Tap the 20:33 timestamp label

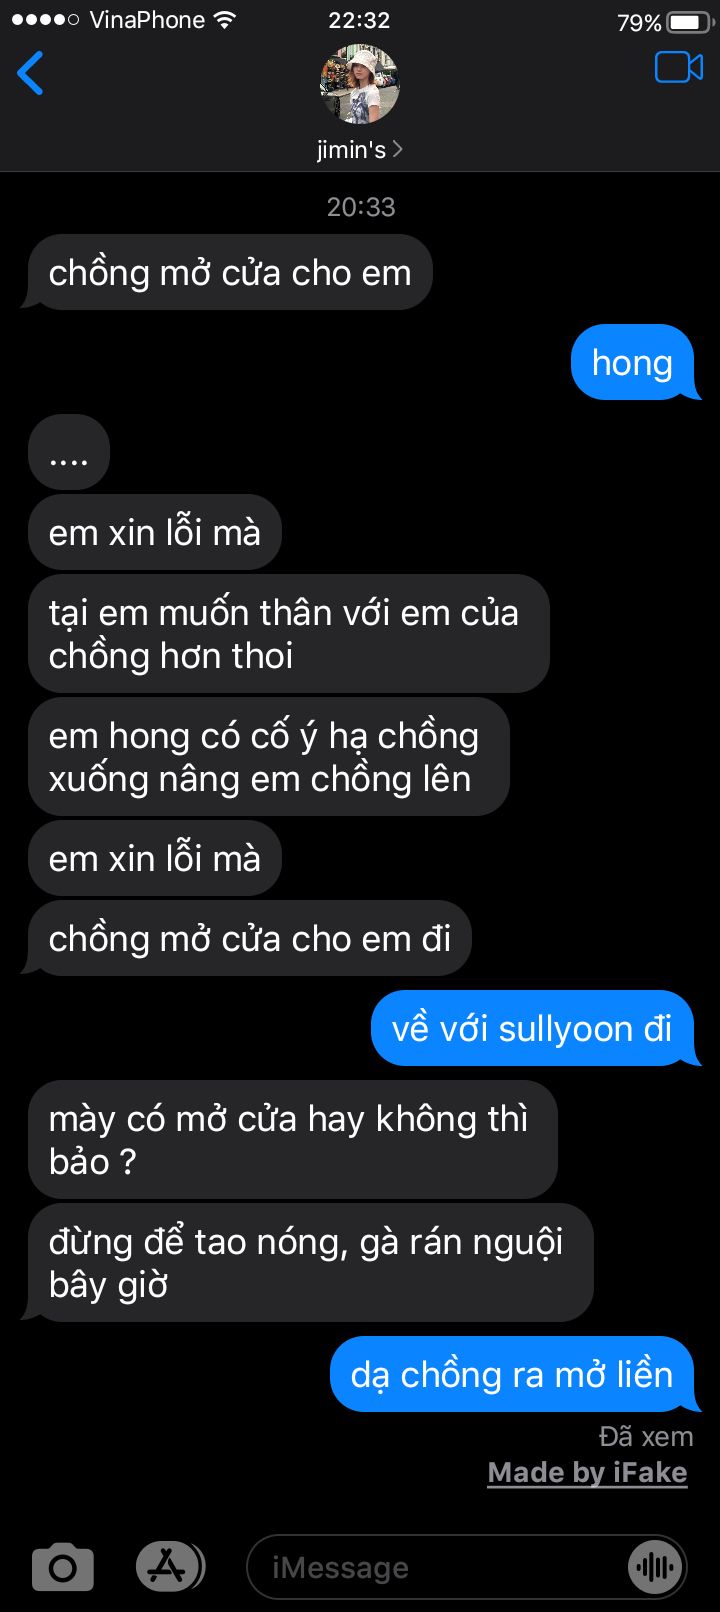361,207
